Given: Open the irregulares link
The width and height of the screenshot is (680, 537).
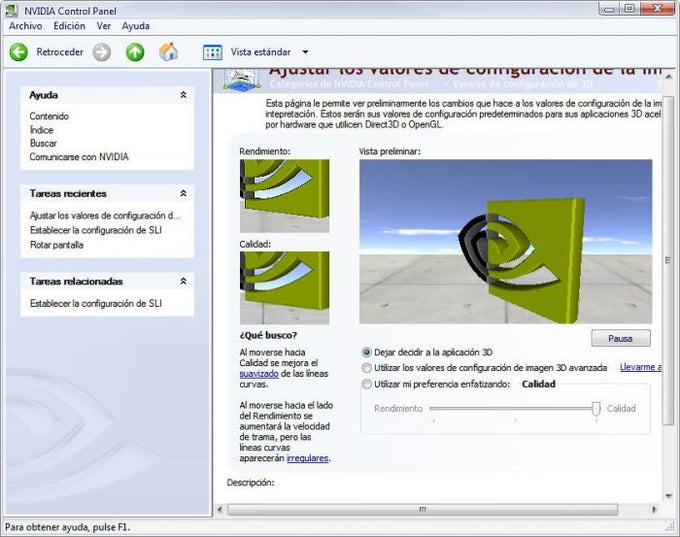Looking at the screenshot, I should 307,458.
